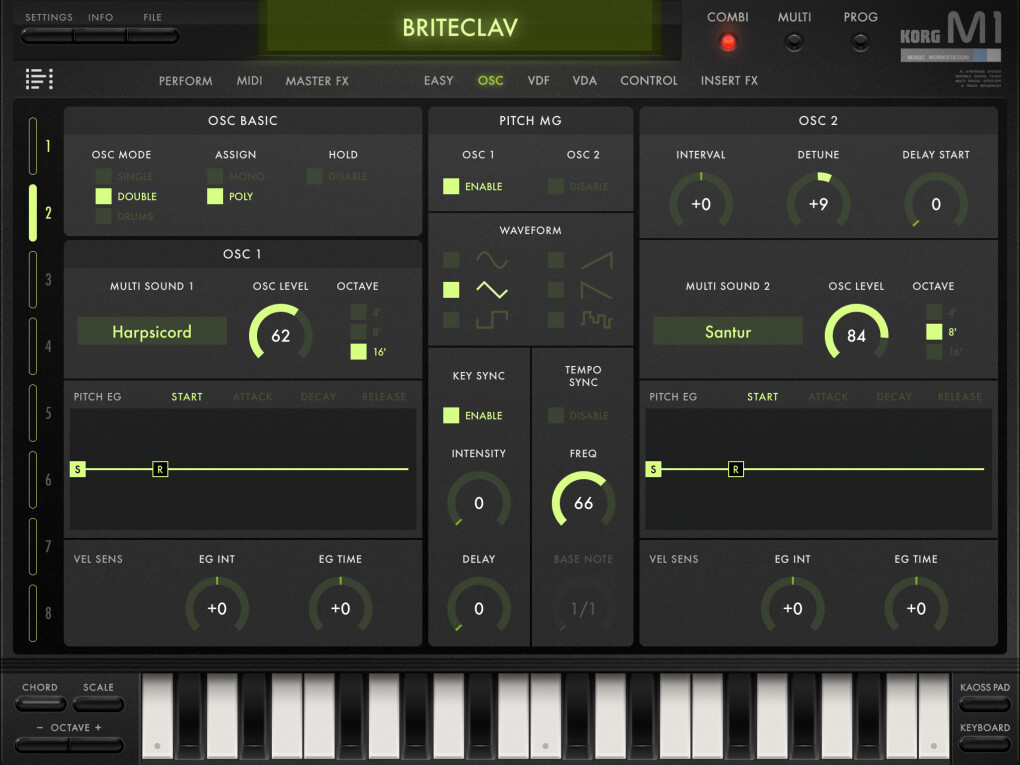
Task: Activate the MULTI mode LED button
Action: (794, 42)
